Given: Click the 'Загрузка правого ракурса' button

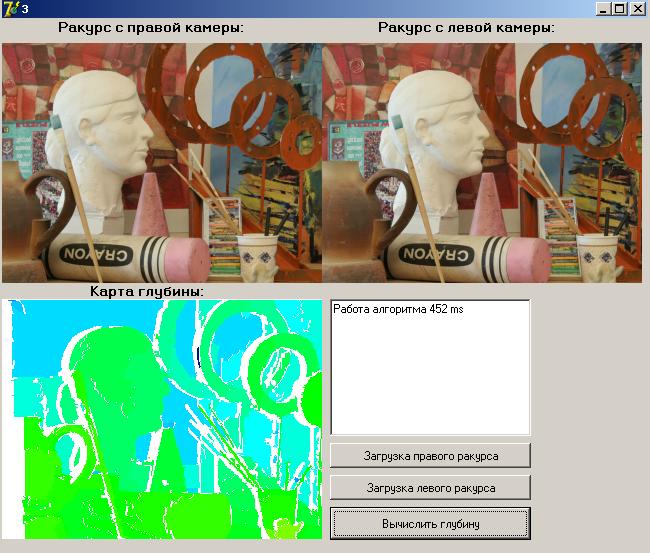Looking at the screenshot, I should (x=430, y=456).
